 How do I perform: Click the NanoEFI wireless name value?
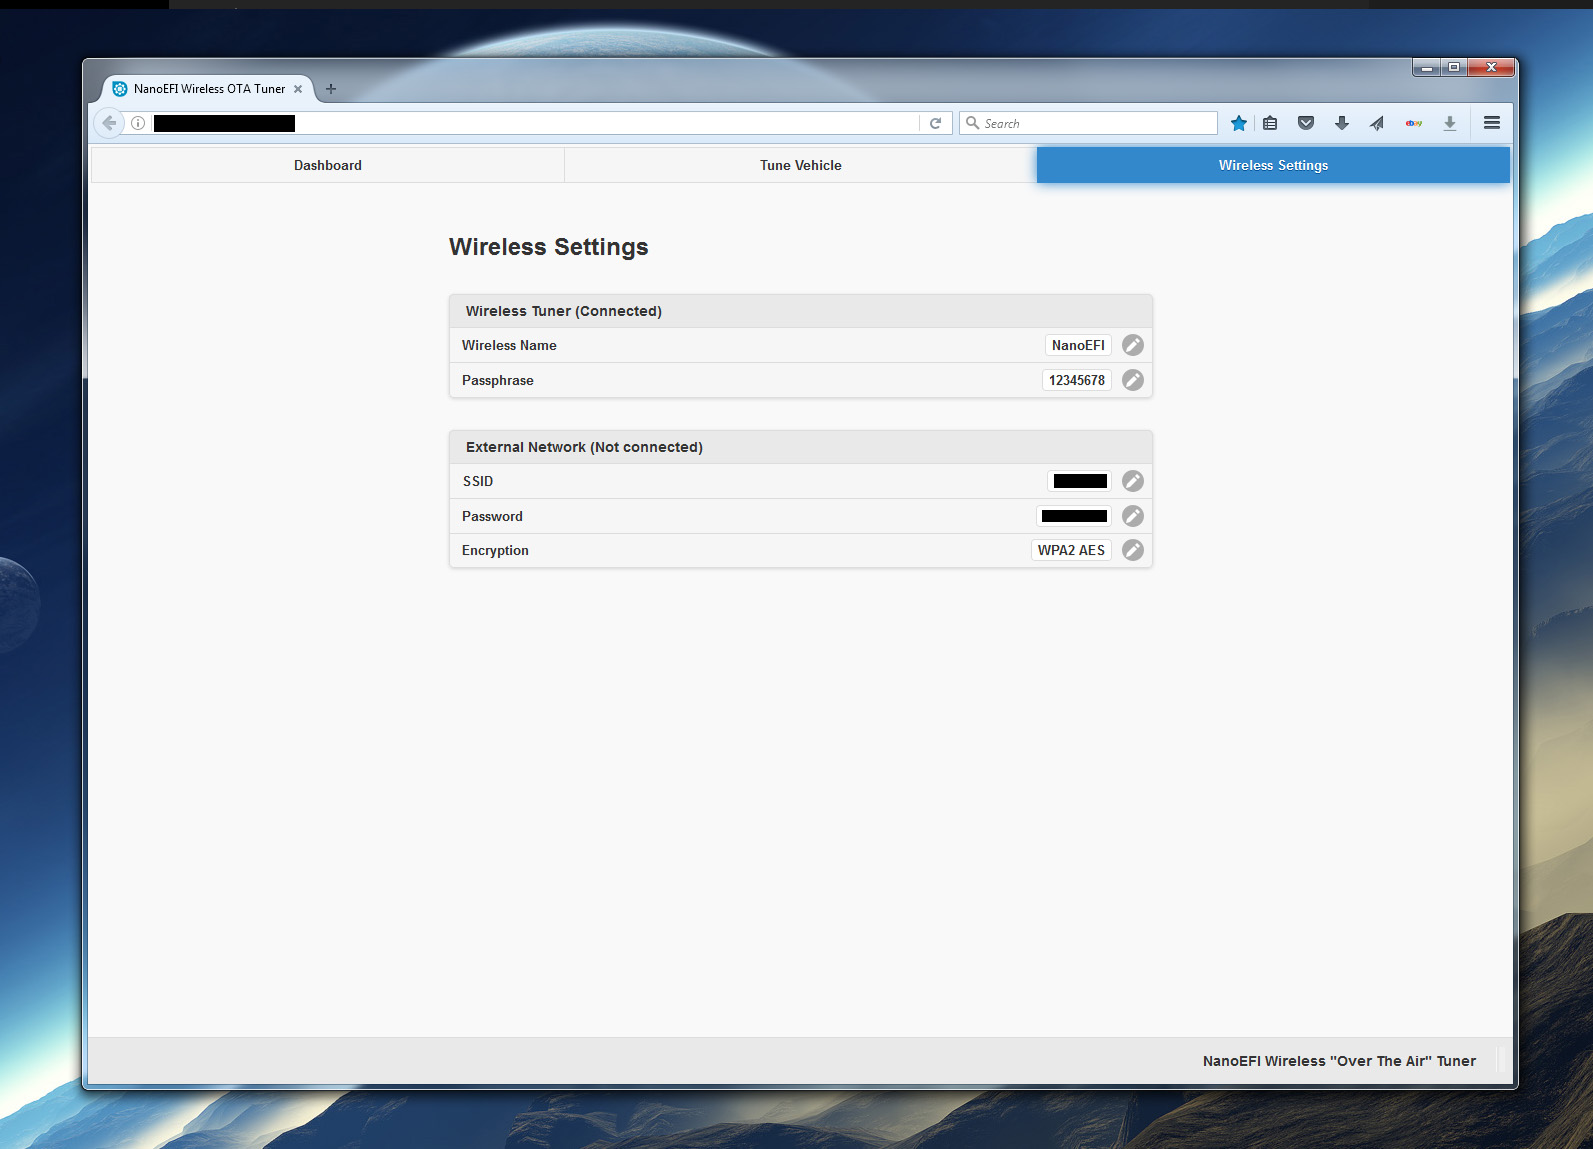point(1078,345)
